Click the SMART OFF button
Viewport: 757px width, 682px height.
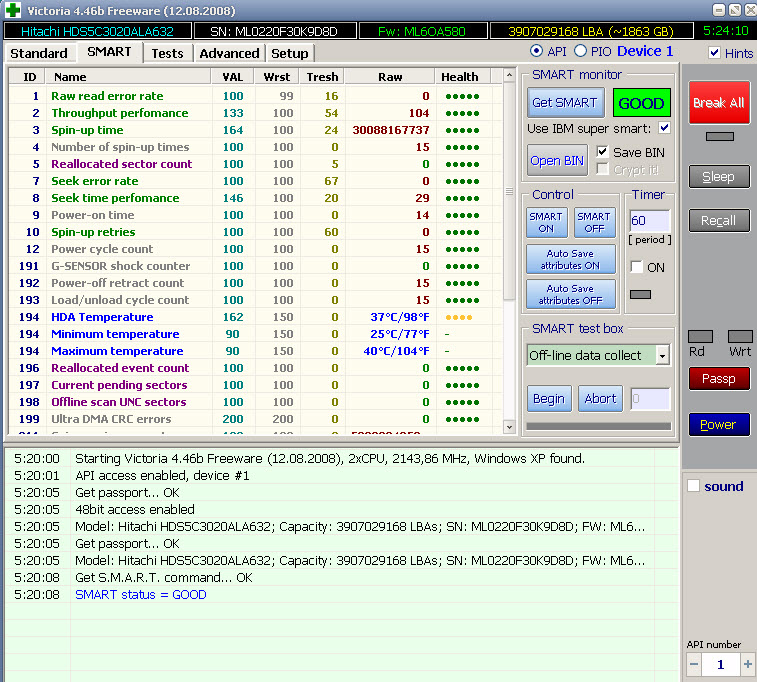[595, 223]
